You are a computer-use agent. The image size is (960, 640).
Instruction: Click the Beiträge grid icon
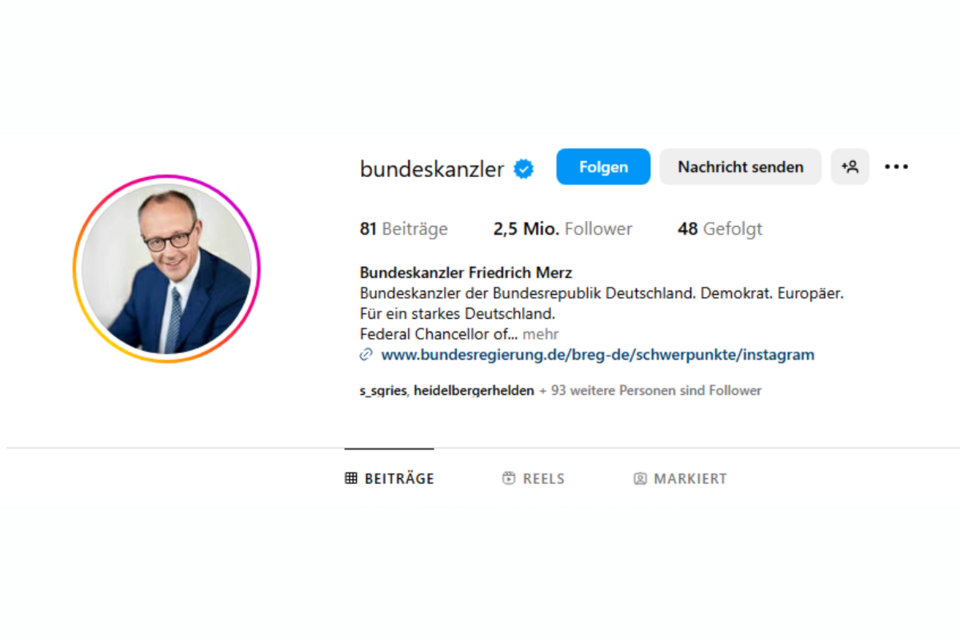tap(351, 478)
